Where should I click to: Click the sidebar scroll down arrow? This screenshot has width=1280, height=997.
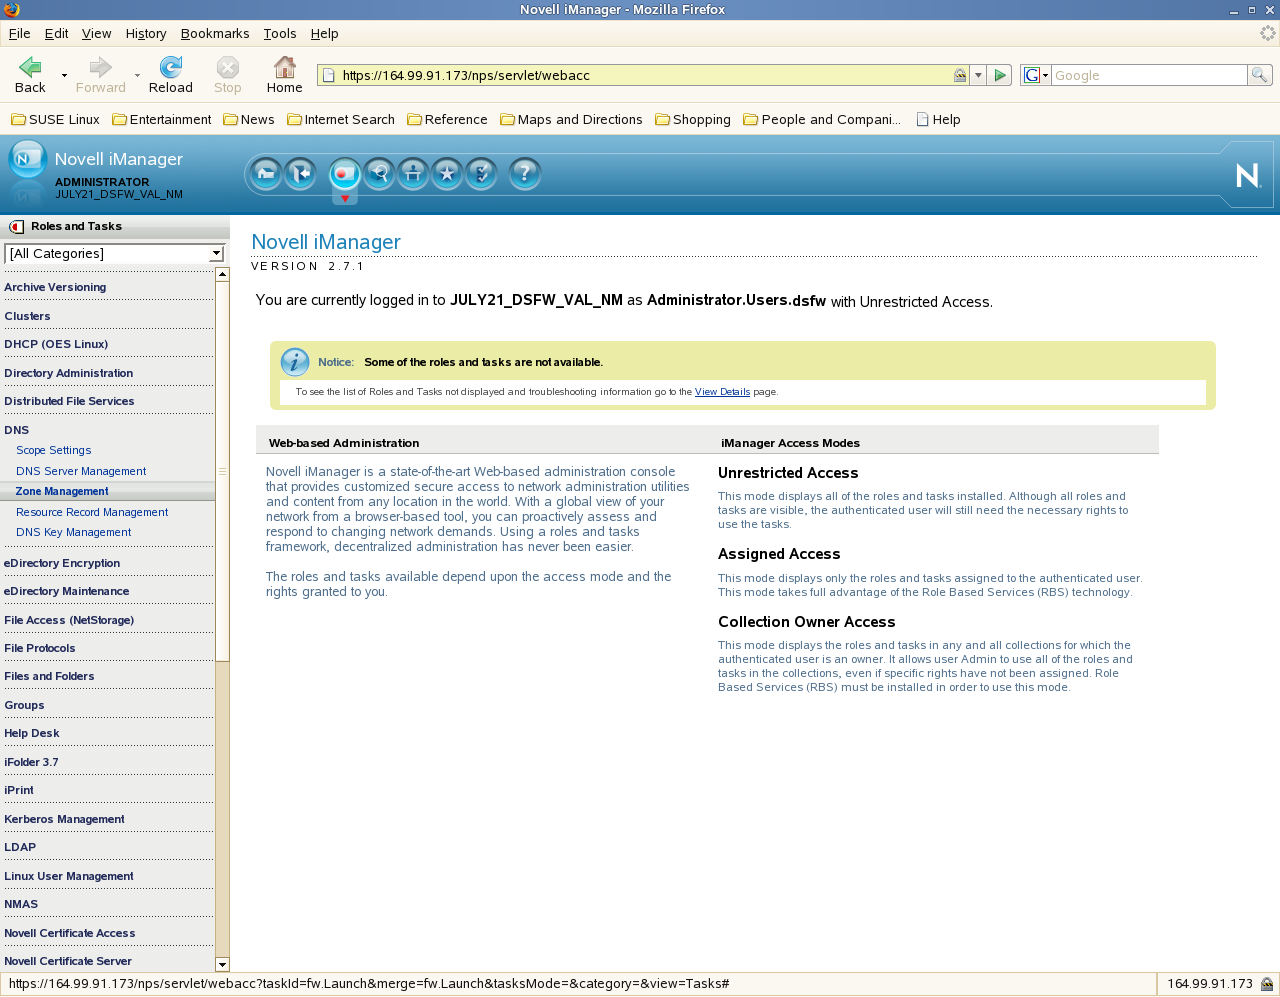tap(223, 965)
